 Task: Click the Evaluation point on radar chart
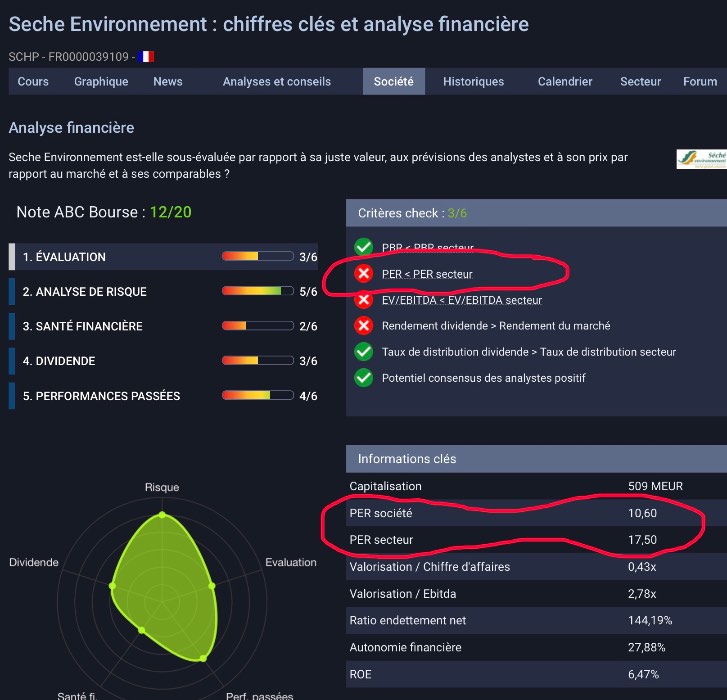tap(212, 586)
